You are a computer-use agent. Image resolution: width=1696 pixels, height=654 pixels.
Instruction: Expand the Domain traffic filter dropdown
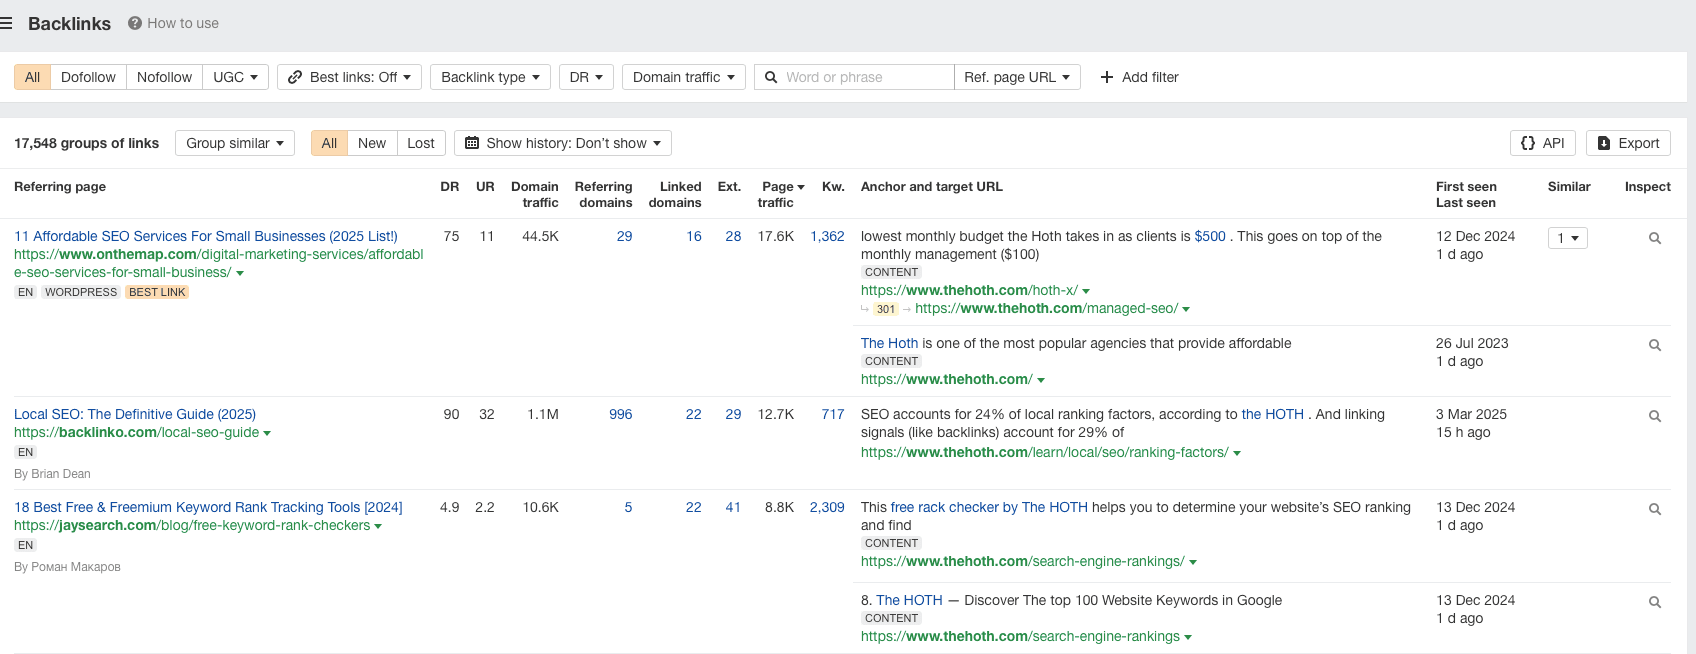point(683,77)
